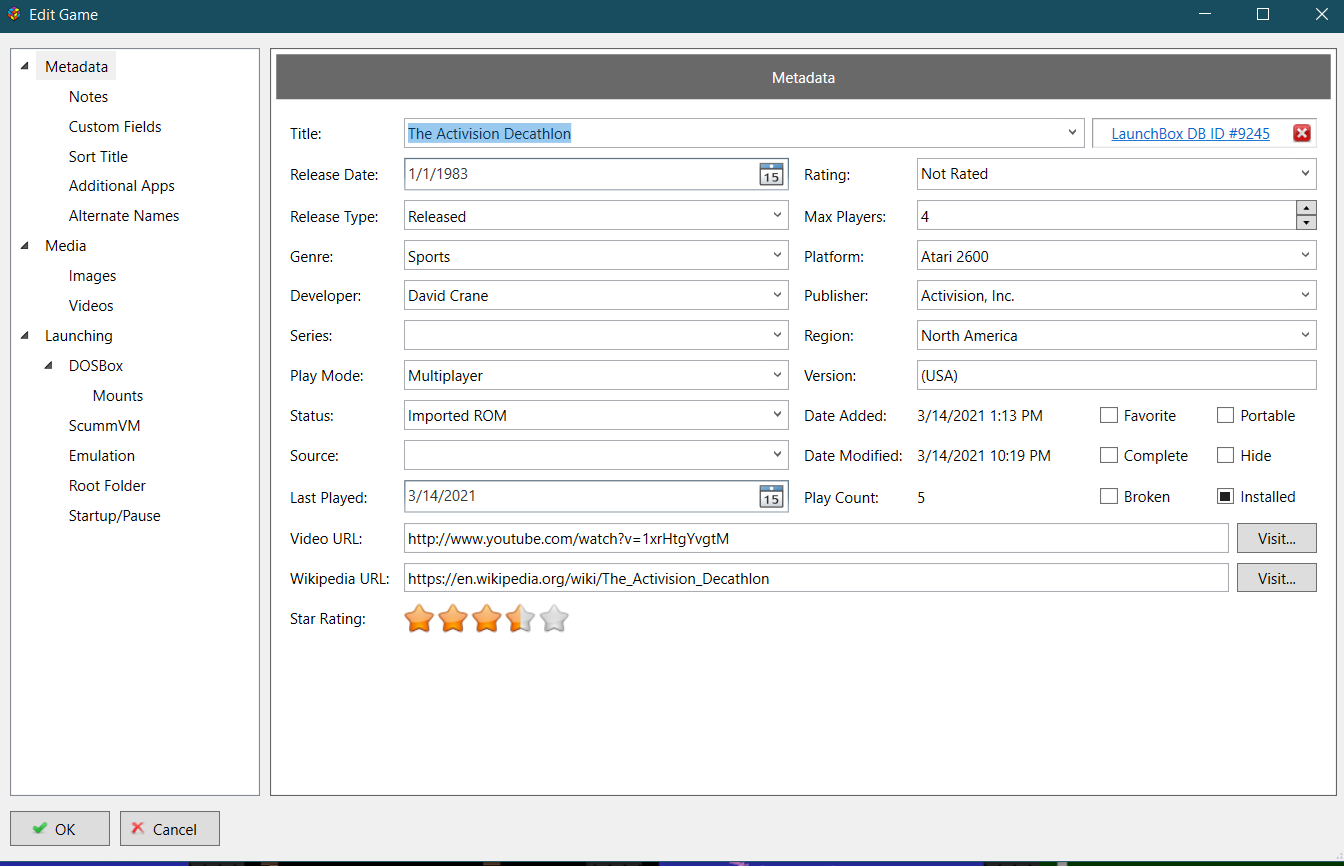Go to the Videos section

coord(91,306)
